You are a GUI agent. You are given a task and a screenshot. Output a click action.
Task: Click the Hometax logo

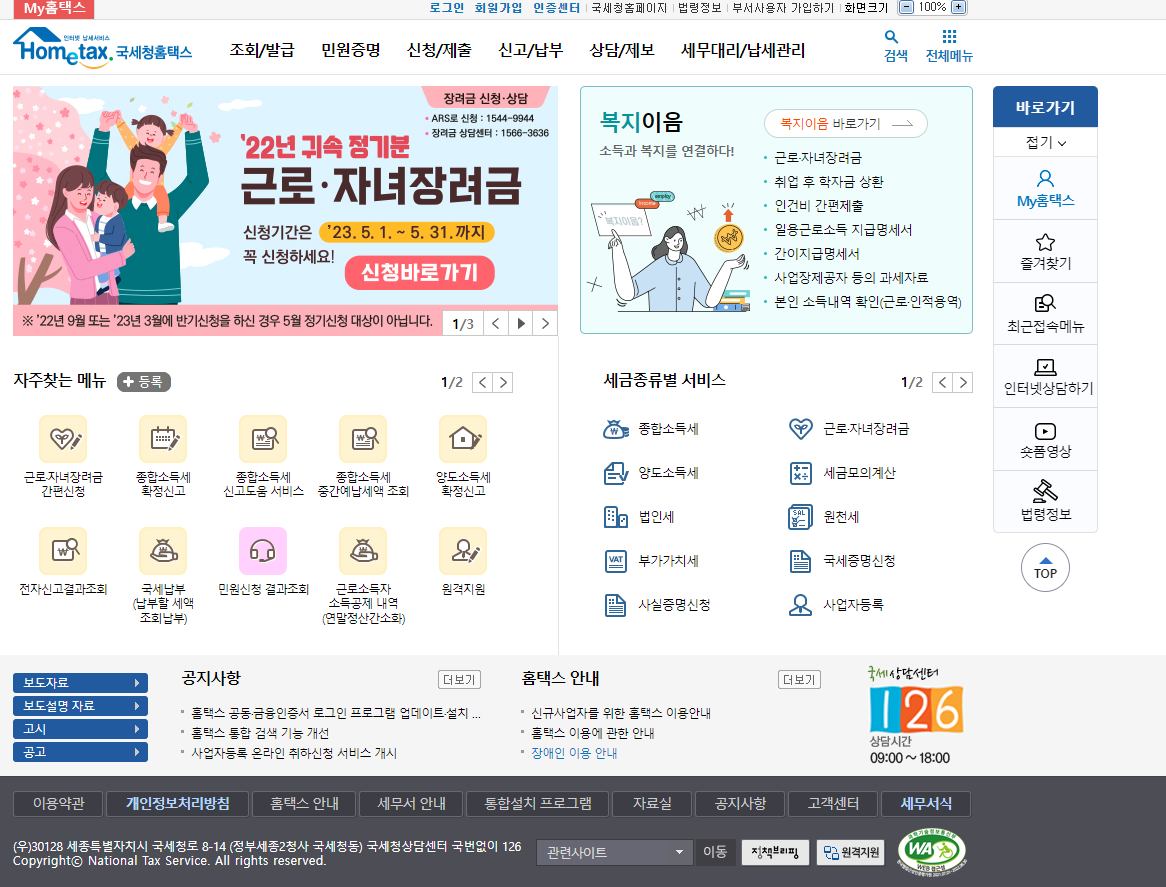click(103, 47)
